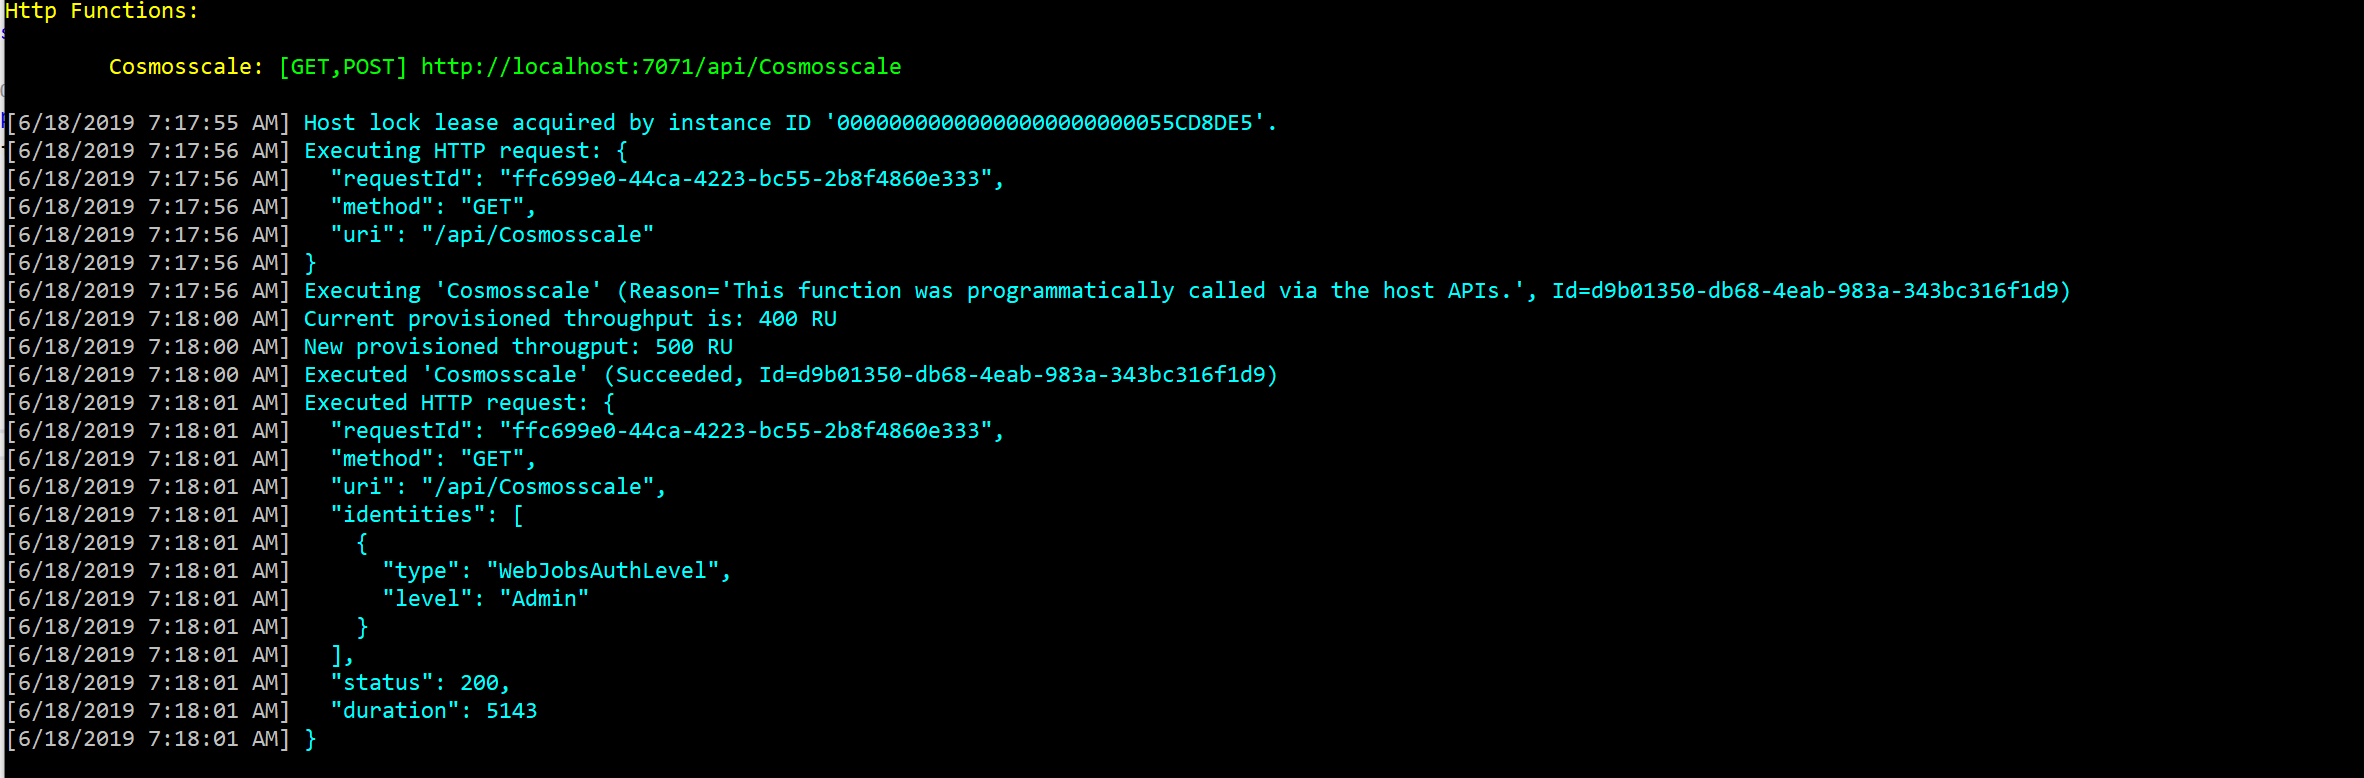Click the "identities": [ log line

coord(427,515)
